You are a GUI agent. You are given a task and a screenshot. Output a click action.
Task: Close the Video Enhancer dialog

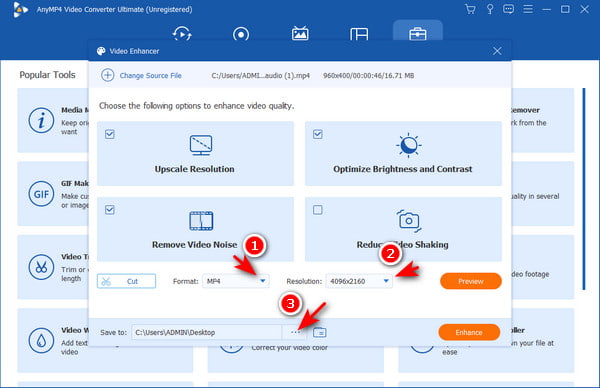click(x=497, y=51)
